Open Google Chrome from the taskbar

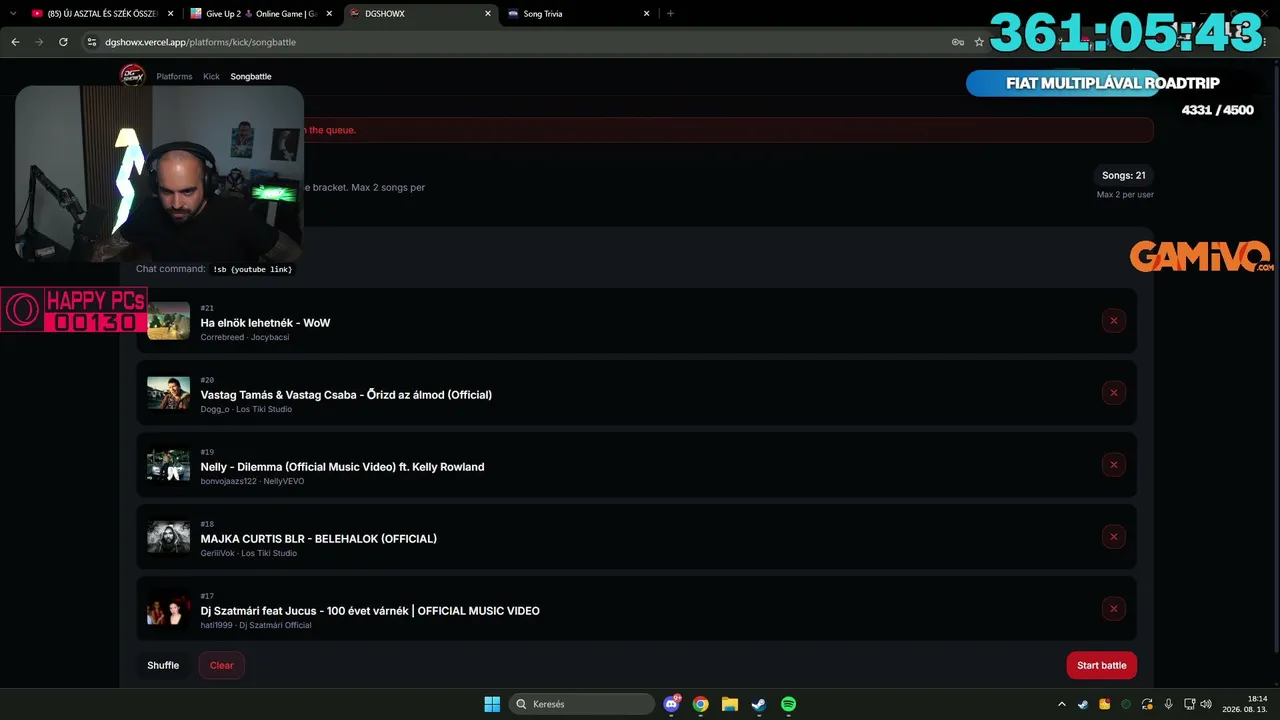coord(701,704)
